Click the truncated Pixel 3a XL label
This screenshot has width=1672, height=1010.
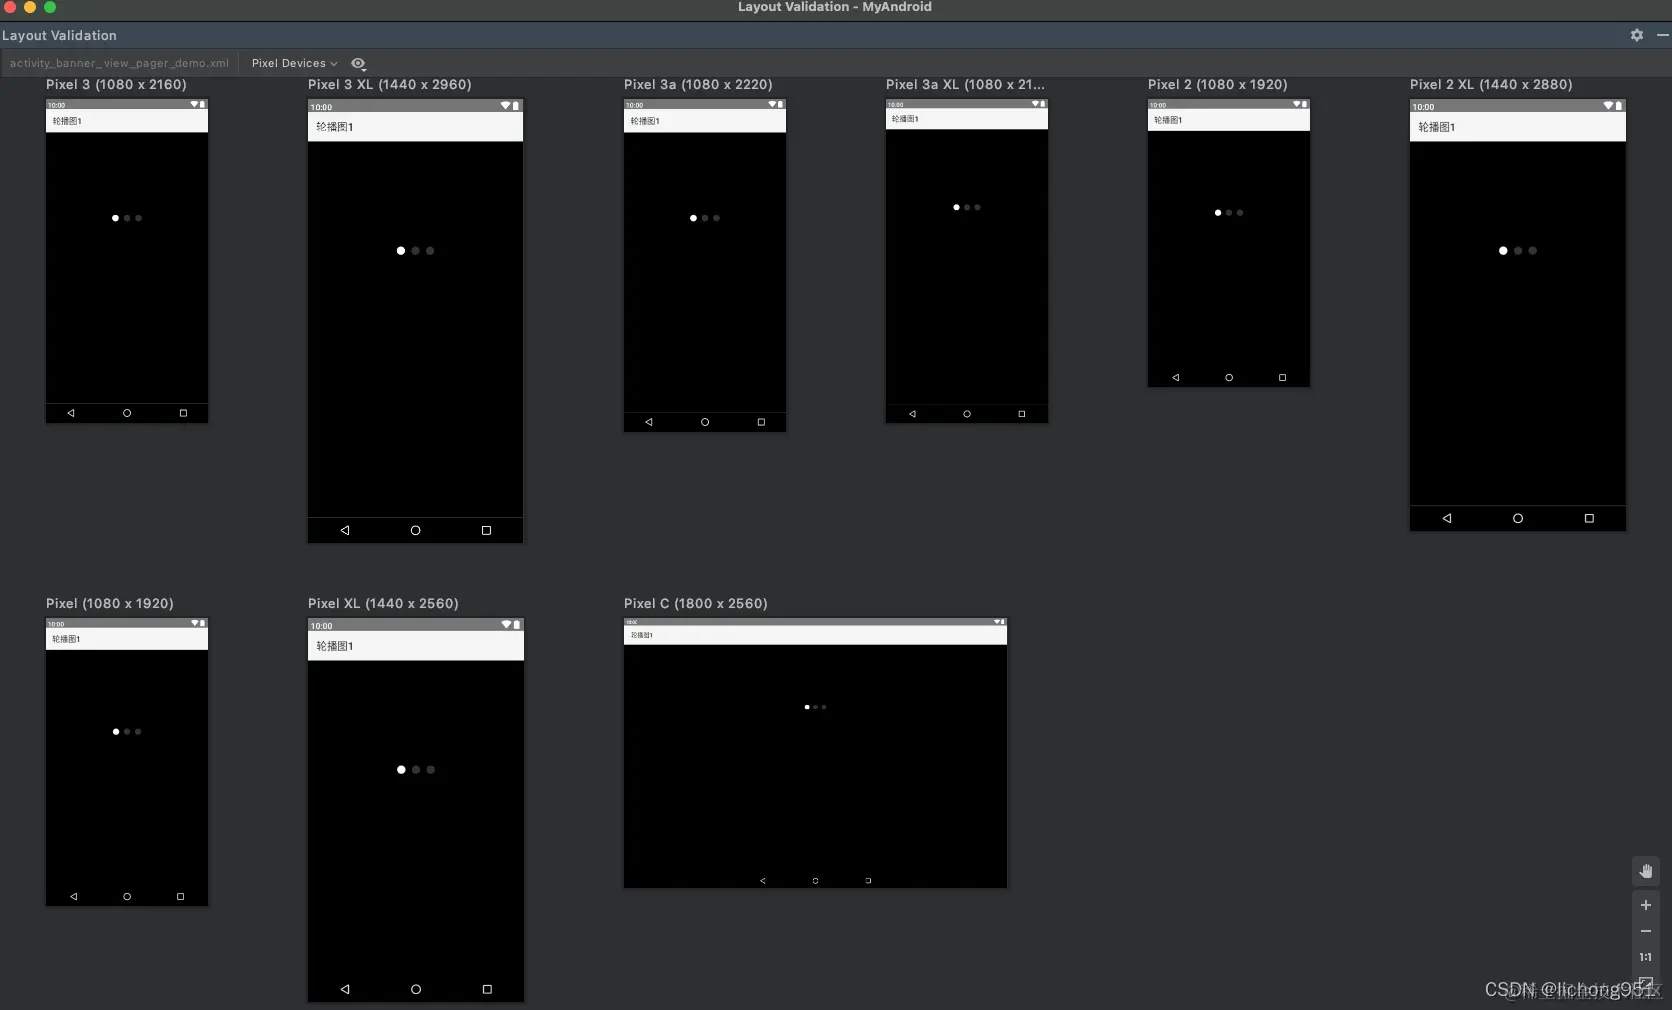tap(965, 84)
